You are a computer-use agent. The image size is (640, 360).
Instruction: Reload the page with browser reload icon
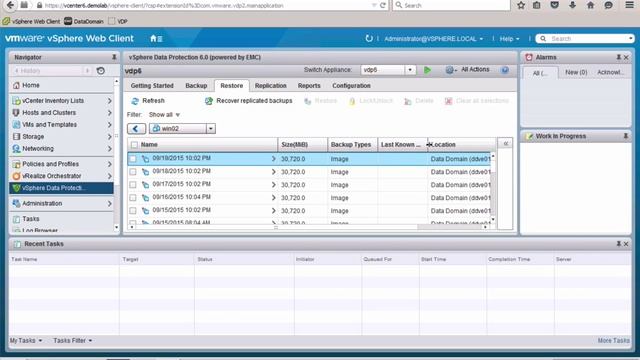pos(382,5)
